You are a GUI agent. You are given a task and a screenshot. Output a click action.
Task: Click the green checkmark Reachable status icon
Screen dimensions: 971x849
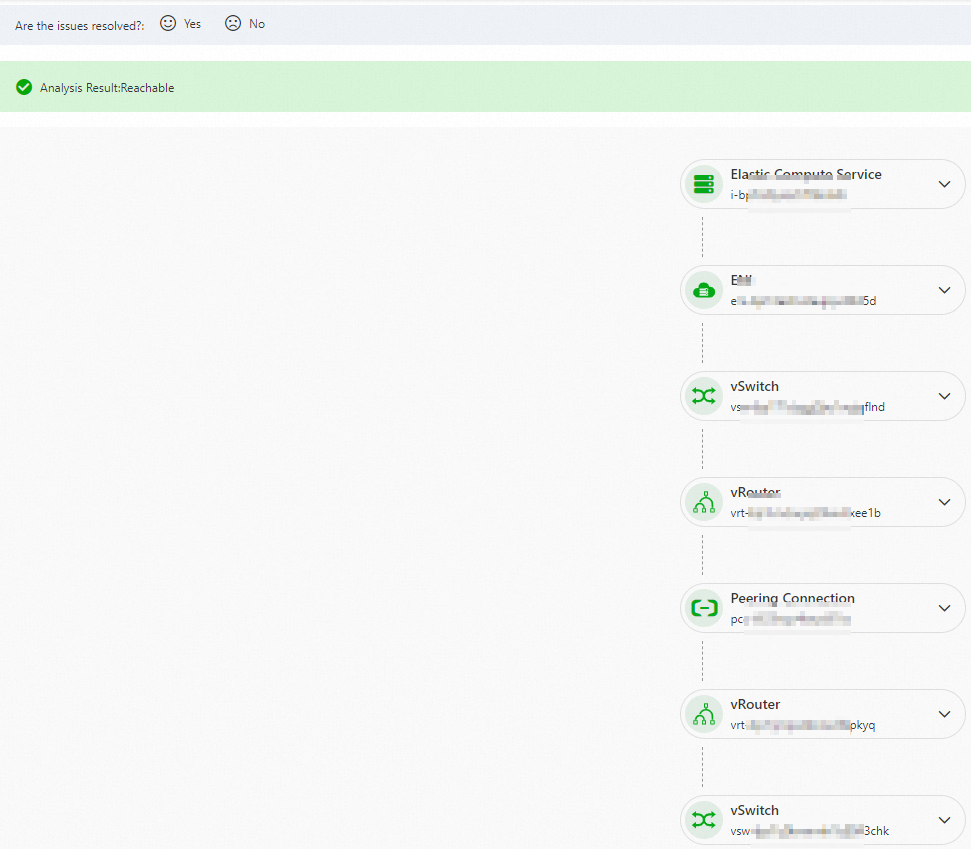click(24, 87)
